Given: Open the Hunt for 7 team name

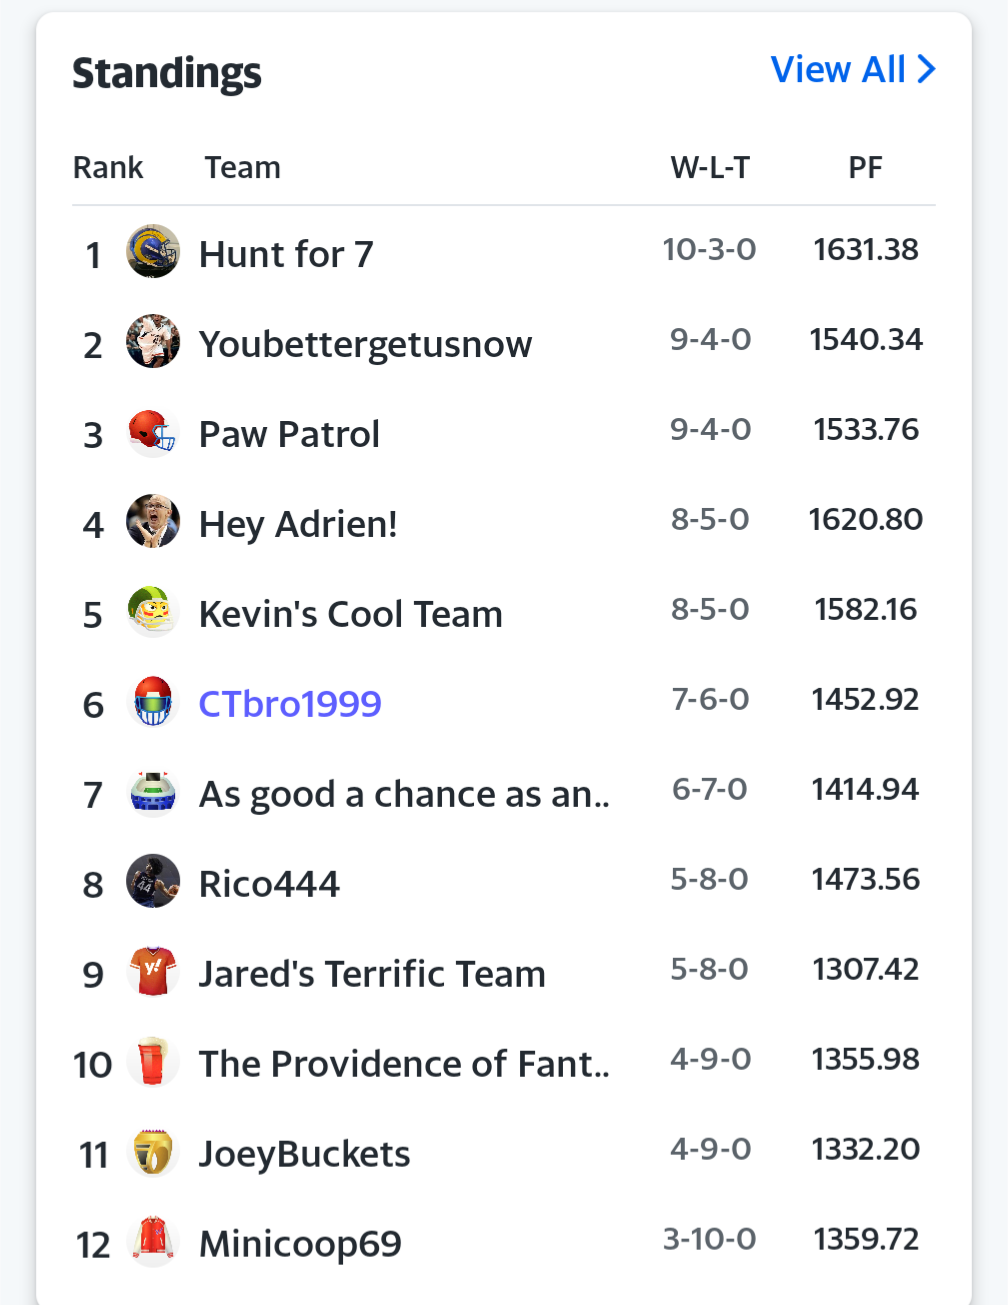Looking at the screenshot, I should click(x=286, y=254).
